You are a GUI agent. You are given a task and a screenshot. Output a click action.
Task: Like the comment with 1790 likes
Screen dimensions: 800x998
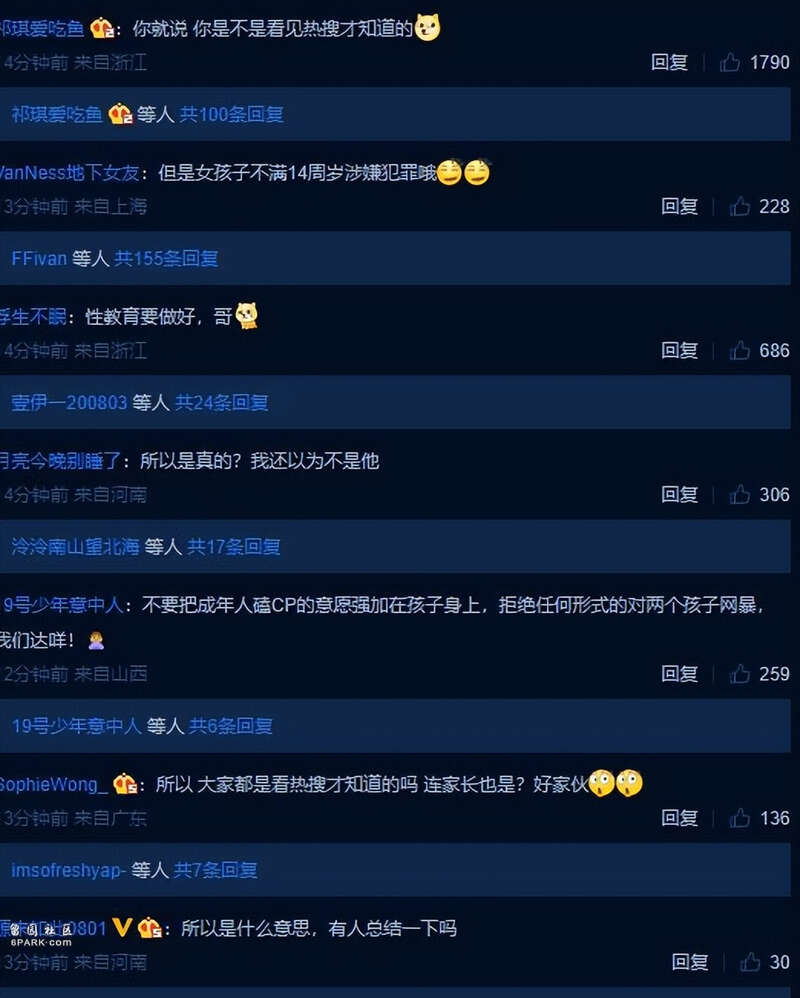pos(730,62)
